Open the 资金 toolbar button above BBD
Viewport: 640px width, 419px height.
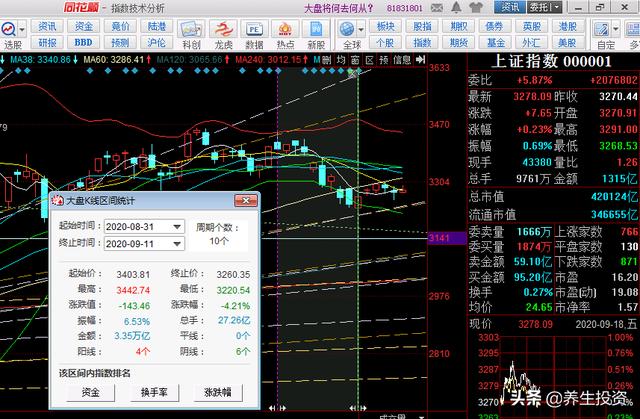[84, 27]
